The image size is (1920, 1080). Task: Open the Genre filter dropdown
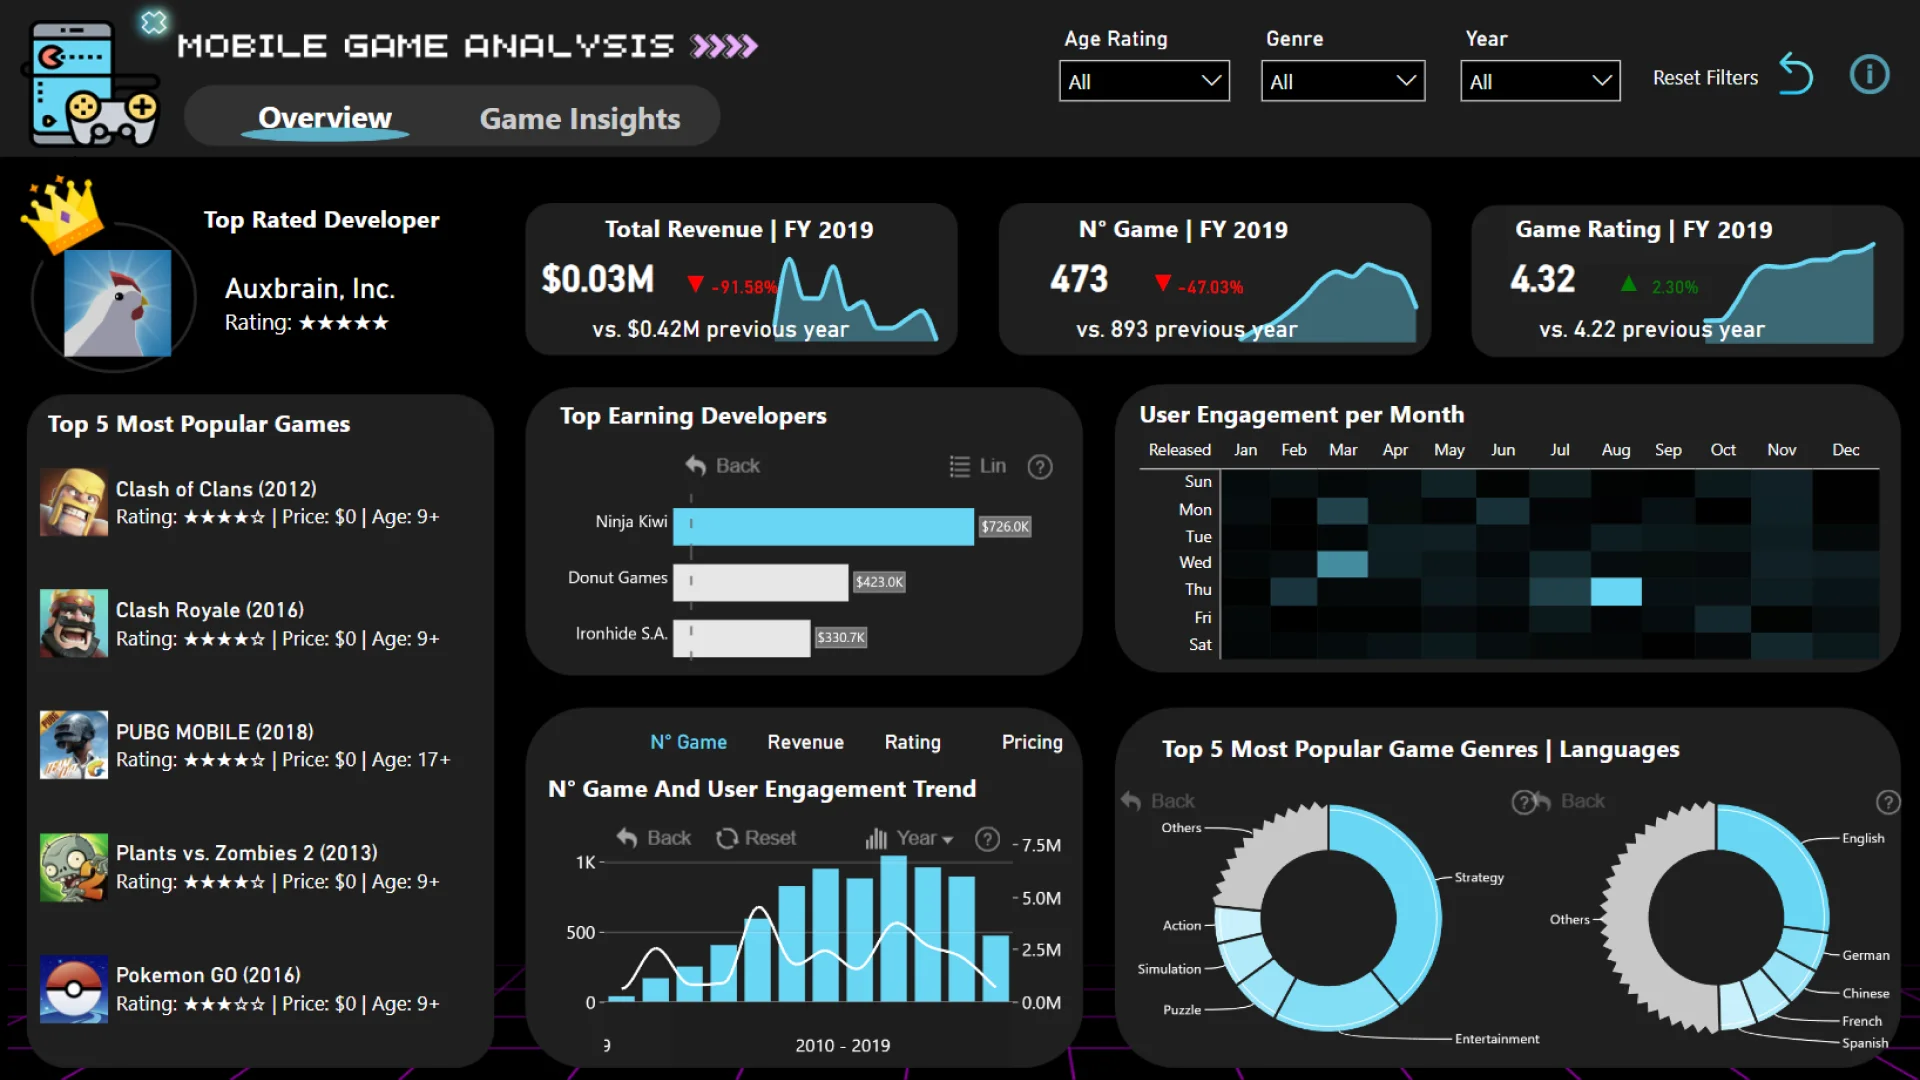(1342, 81)
